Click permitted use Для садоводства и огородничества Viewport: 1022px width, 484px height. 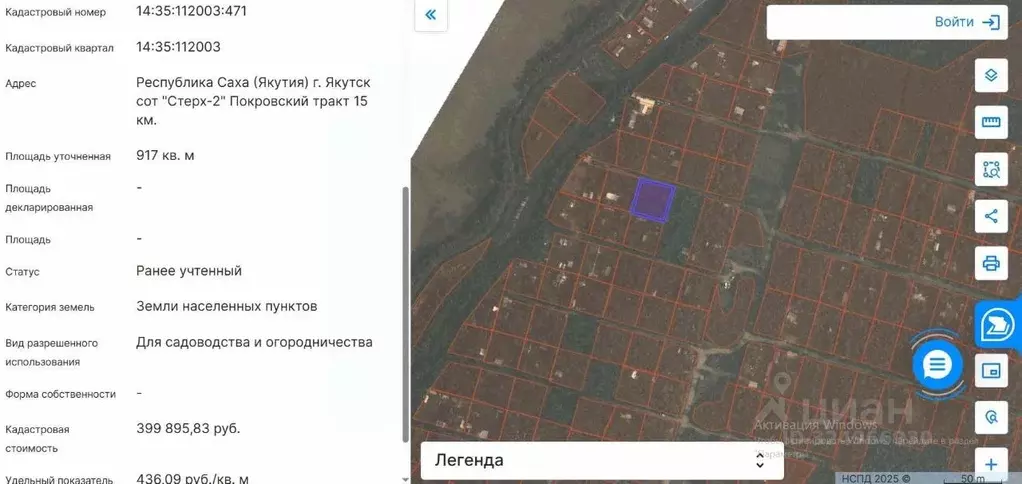point(254,343)
